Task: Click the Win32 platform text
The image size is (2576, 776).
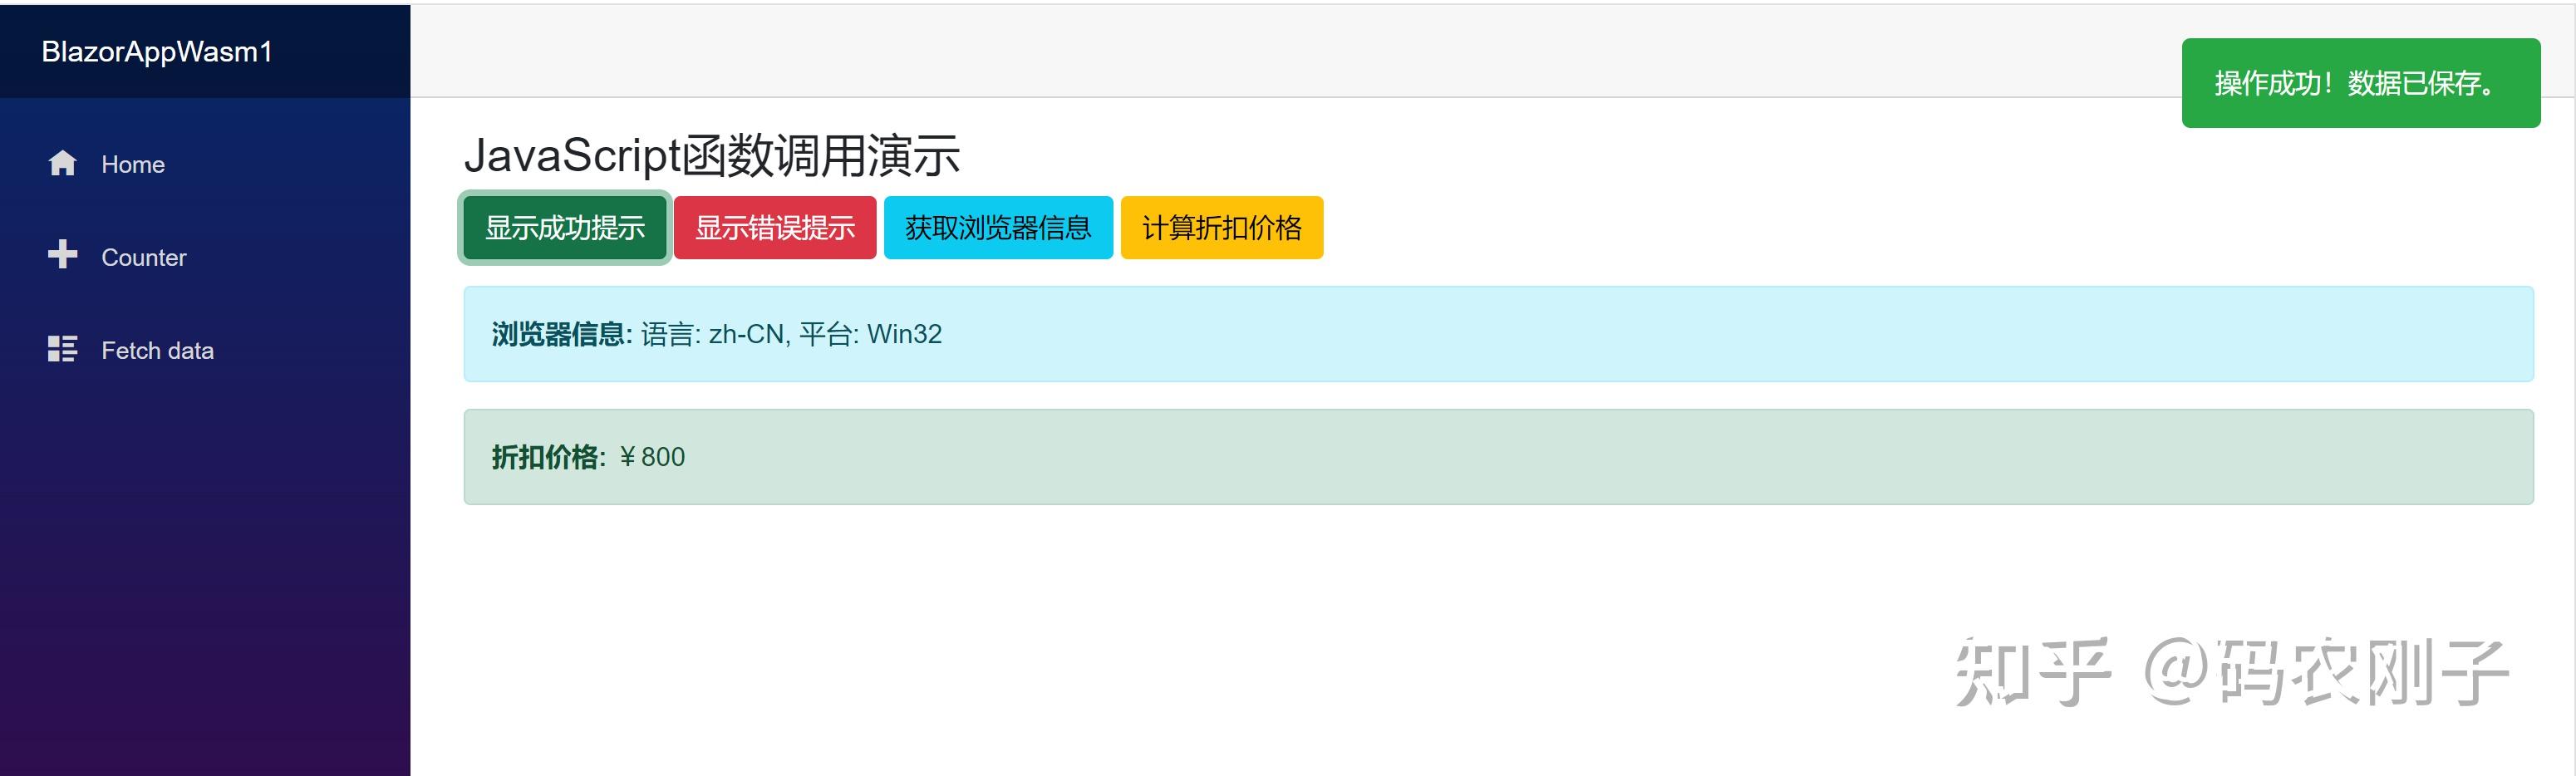Action: pyautogui.click(x=904, y=334)
